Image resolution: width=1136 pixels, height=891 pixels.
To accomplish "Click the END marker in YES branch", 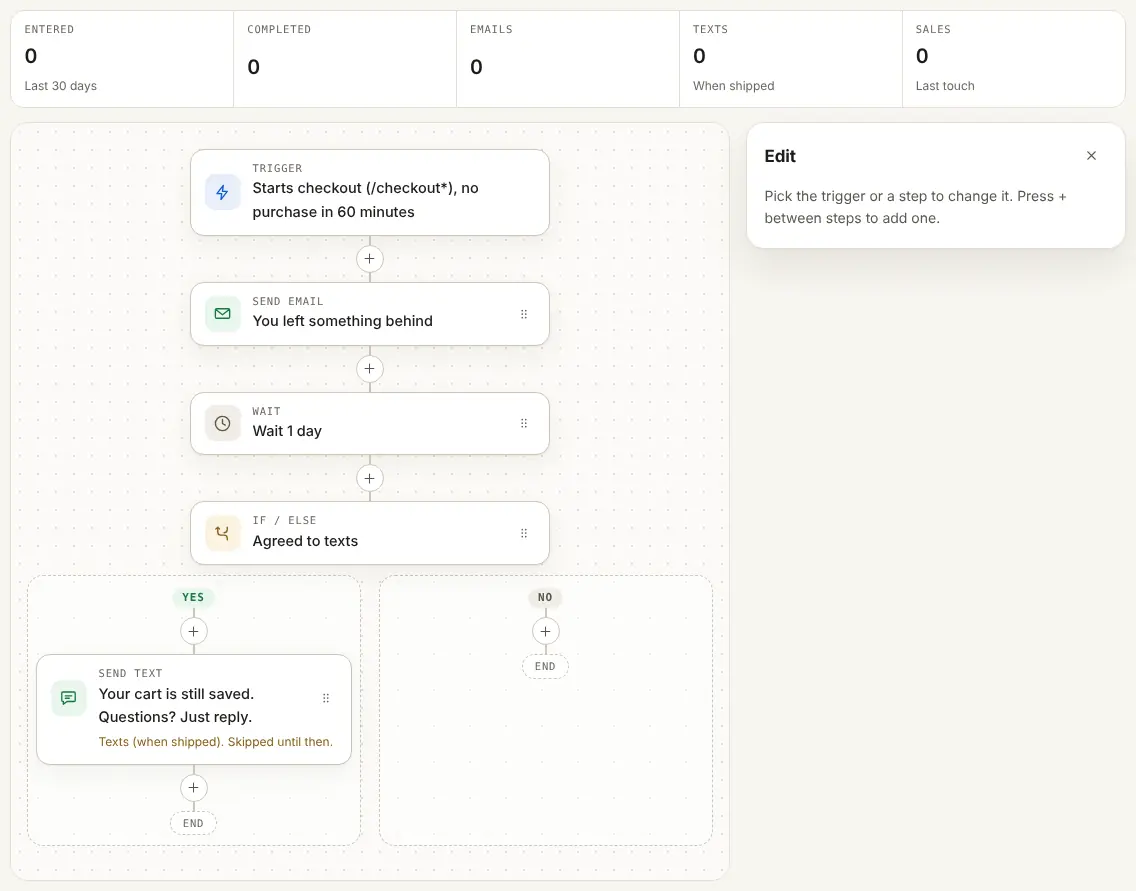I will tap(193, 823).
